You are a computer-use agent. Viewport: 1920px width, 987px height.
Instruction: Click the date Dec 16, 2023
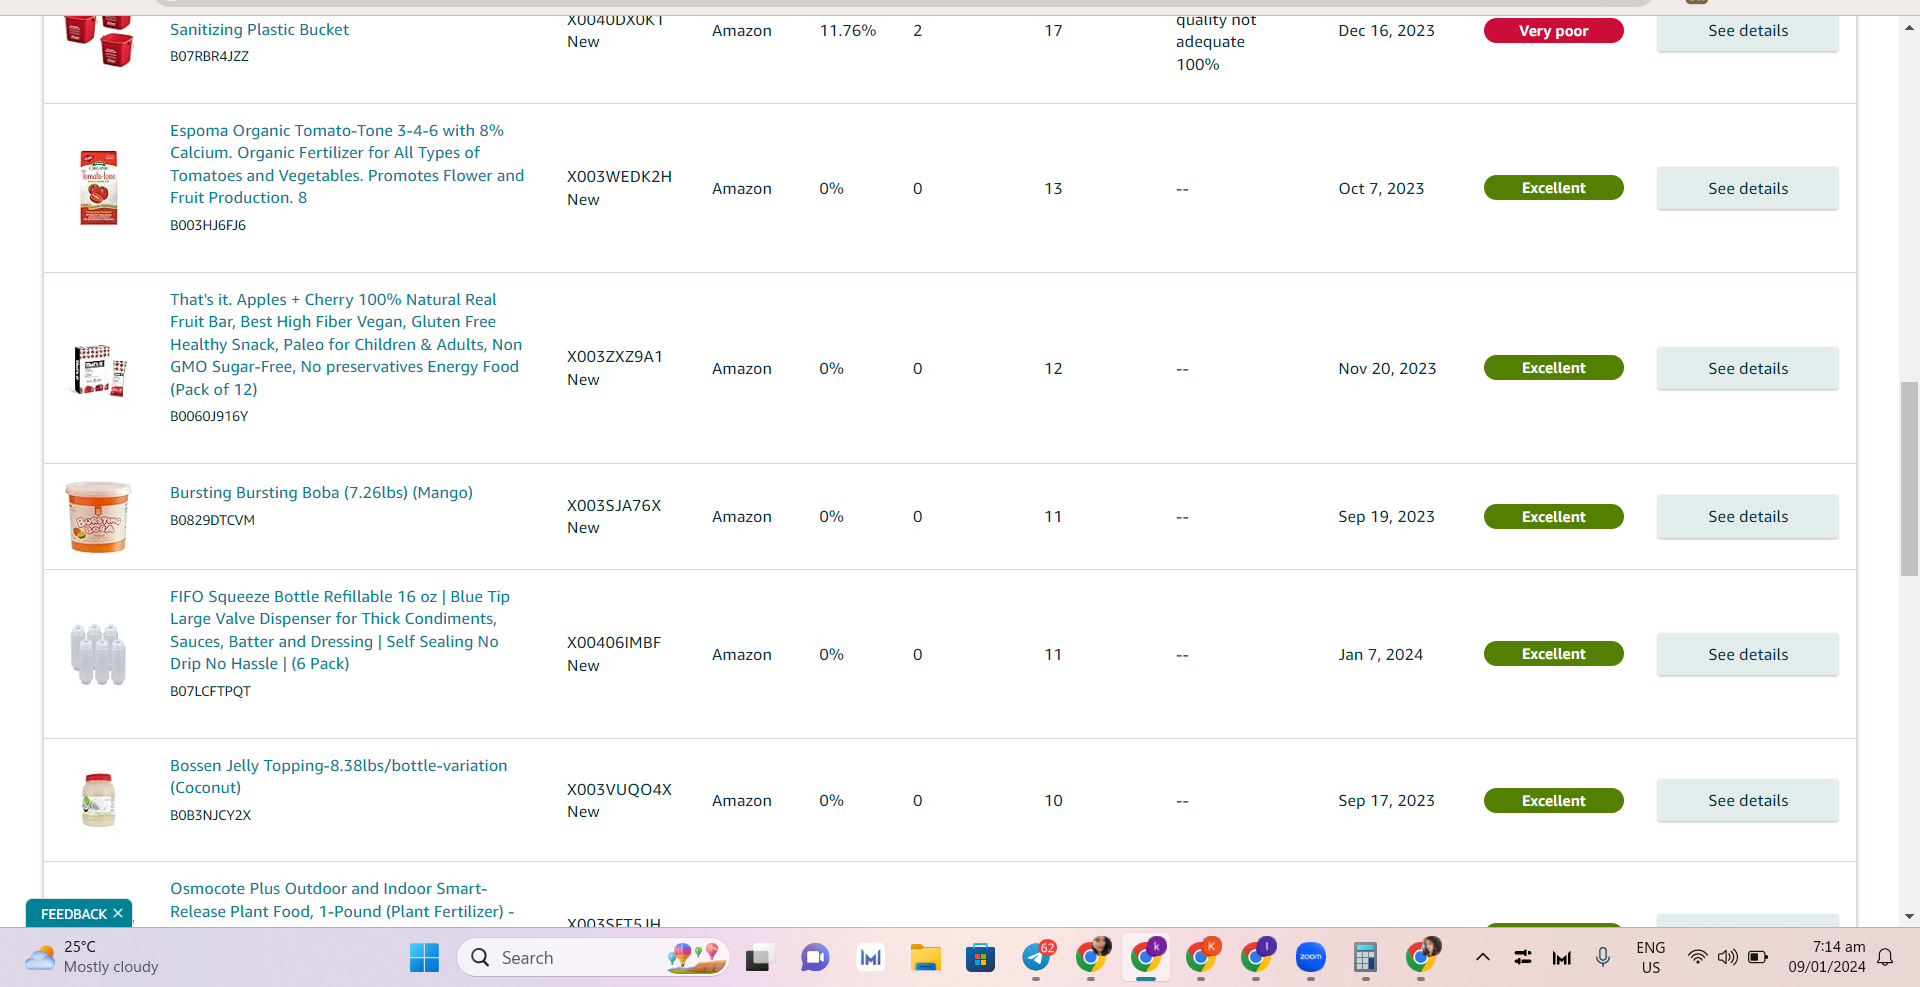click(1386, 31)
